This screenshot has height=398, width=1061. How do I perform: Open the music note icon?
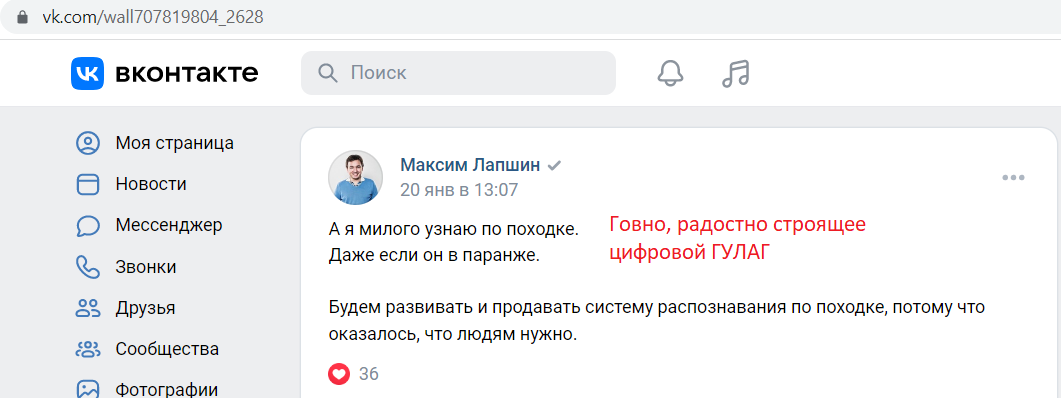[x=736, y=73]
